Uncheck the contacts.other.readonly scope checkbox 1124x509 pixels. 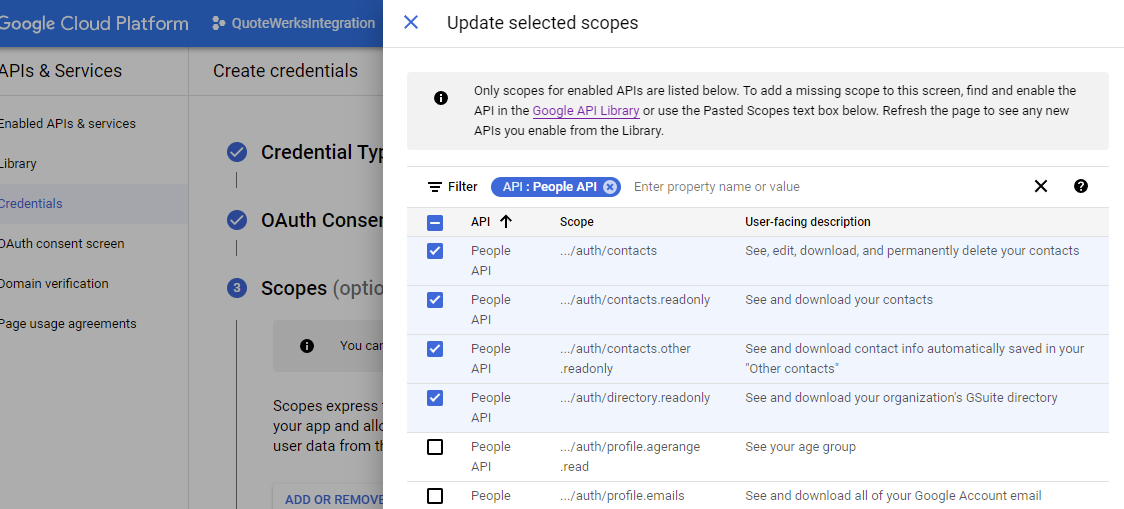[x=435, y=349]
